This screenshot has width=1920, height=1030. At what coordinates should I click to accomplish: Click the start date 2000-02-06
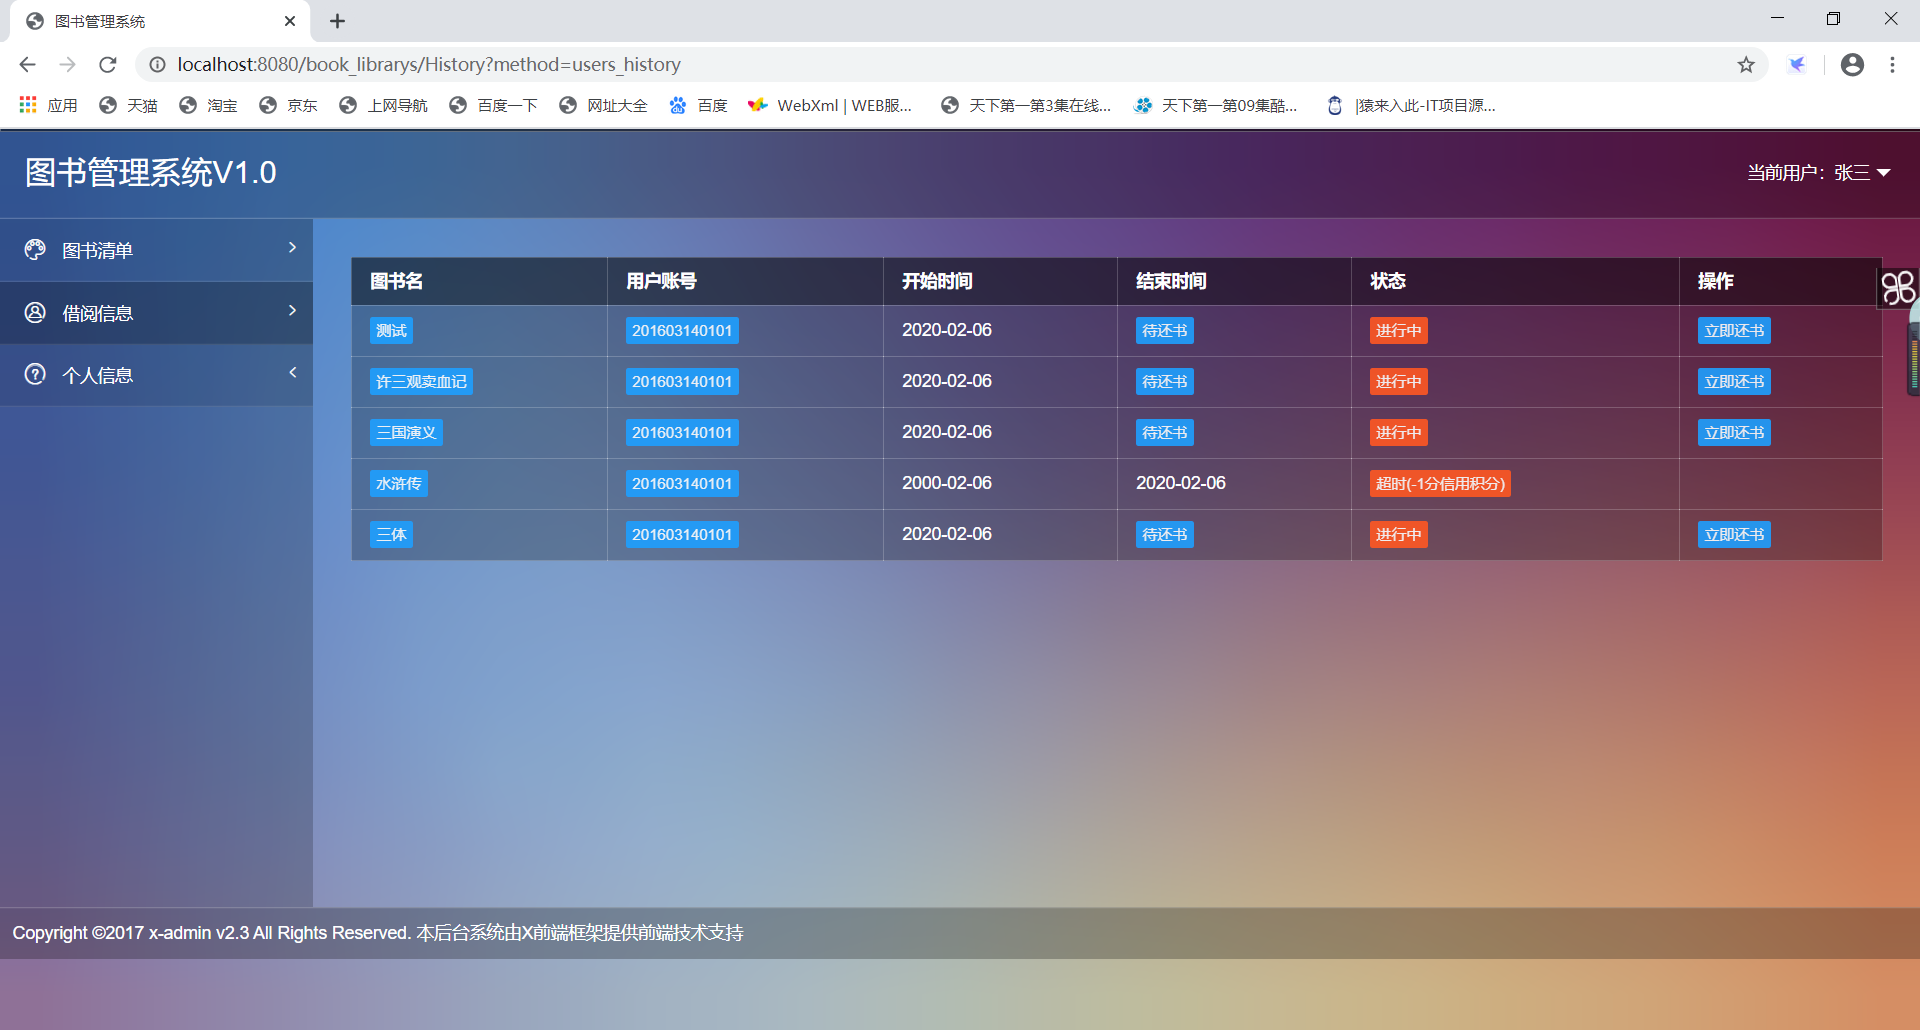point(947,483)
